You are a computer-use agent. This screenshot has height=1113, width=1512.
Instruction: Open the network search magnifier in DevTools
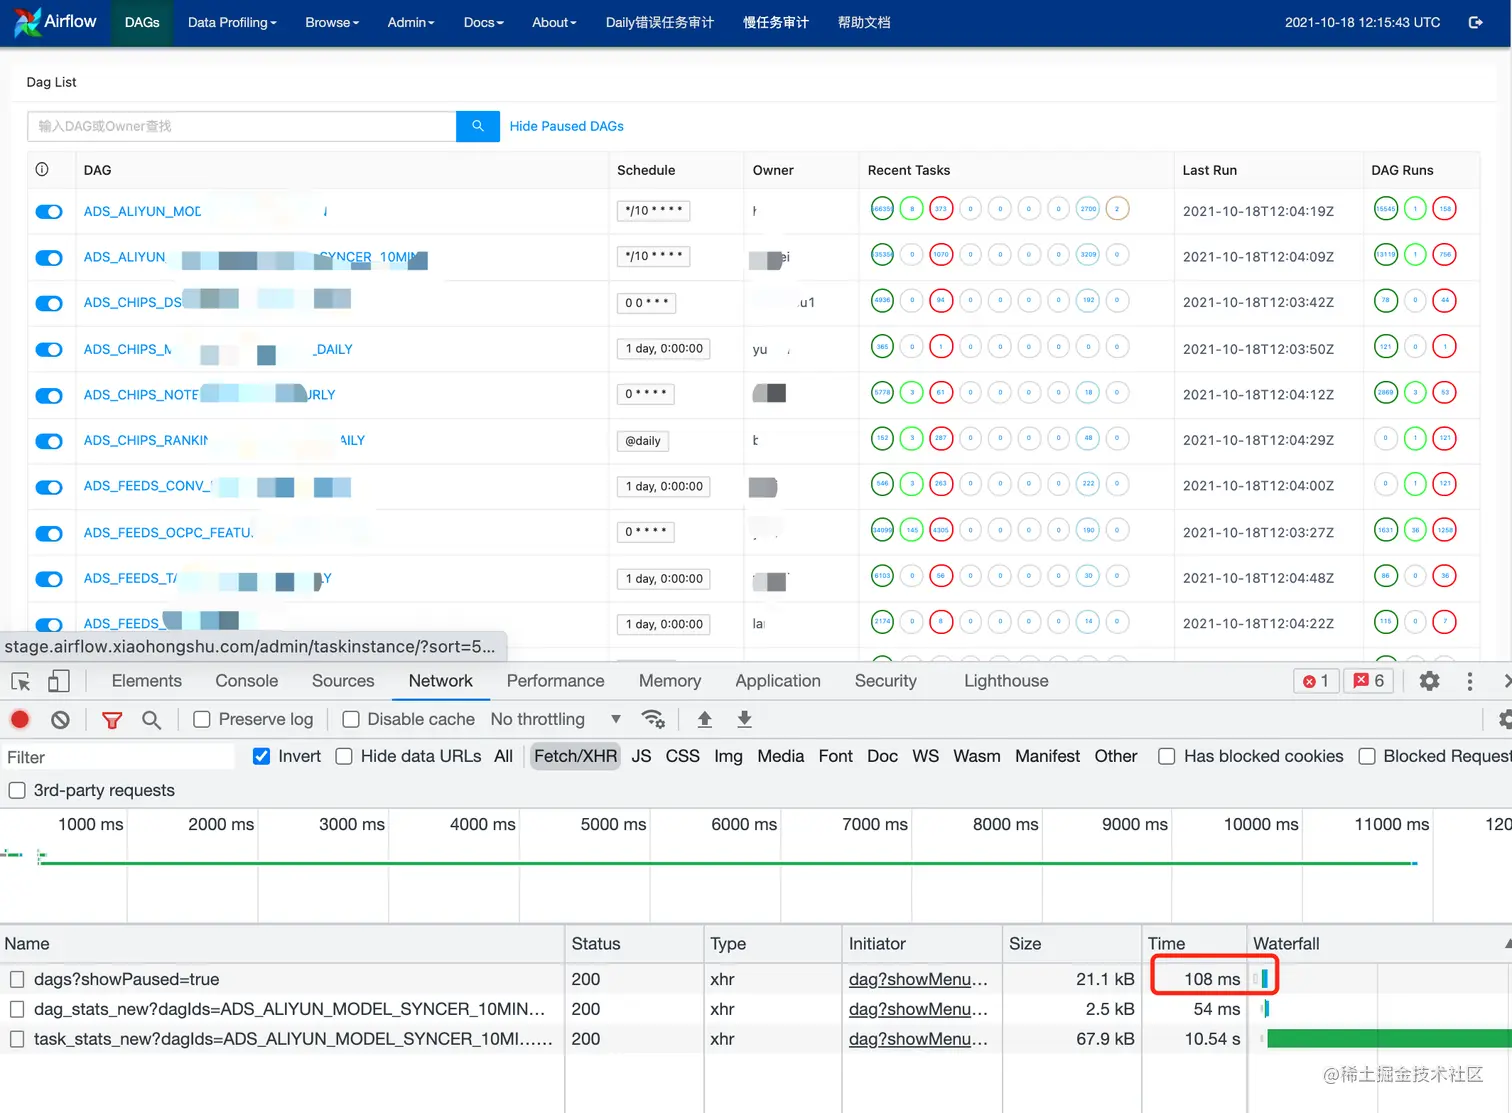coord(151,719)
